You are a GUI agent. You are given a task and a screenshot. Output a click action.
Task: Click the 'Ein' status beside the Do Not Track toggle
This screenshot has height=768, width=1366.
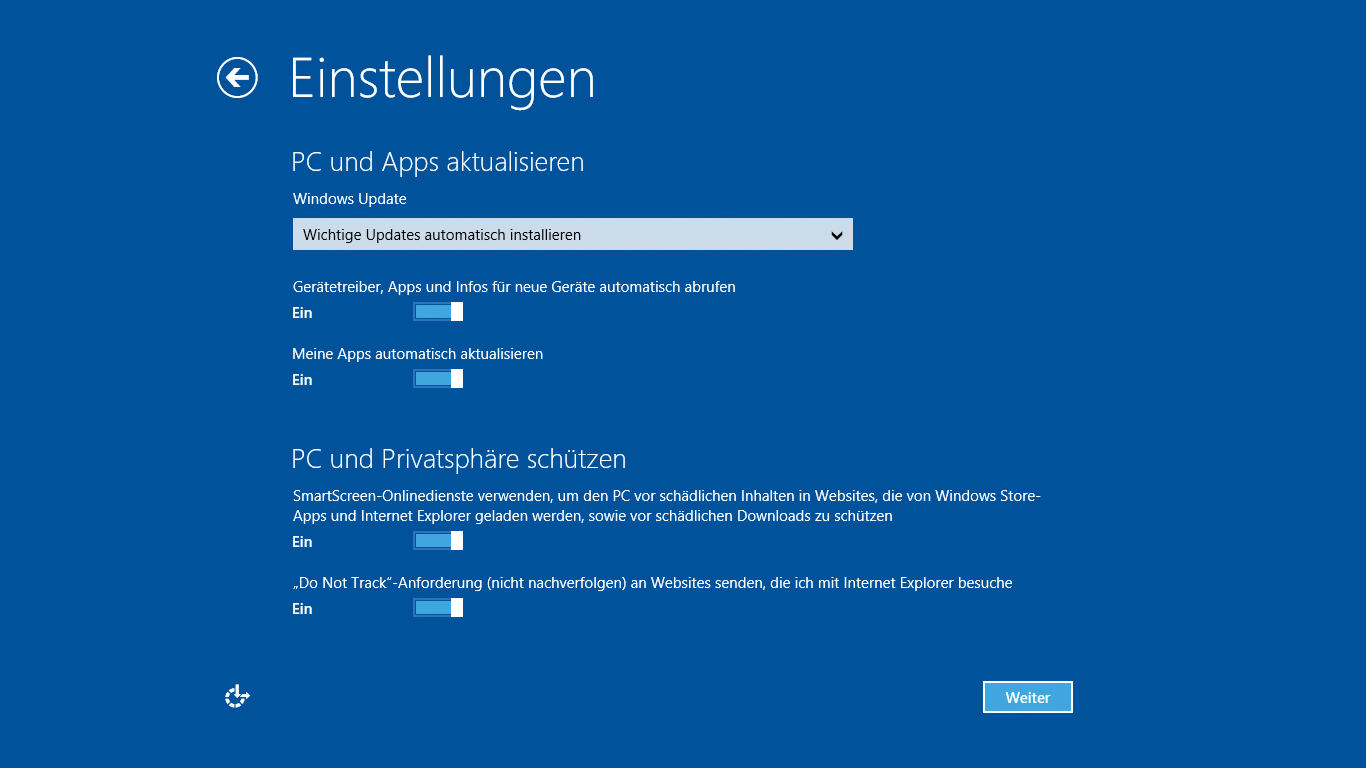302,609
